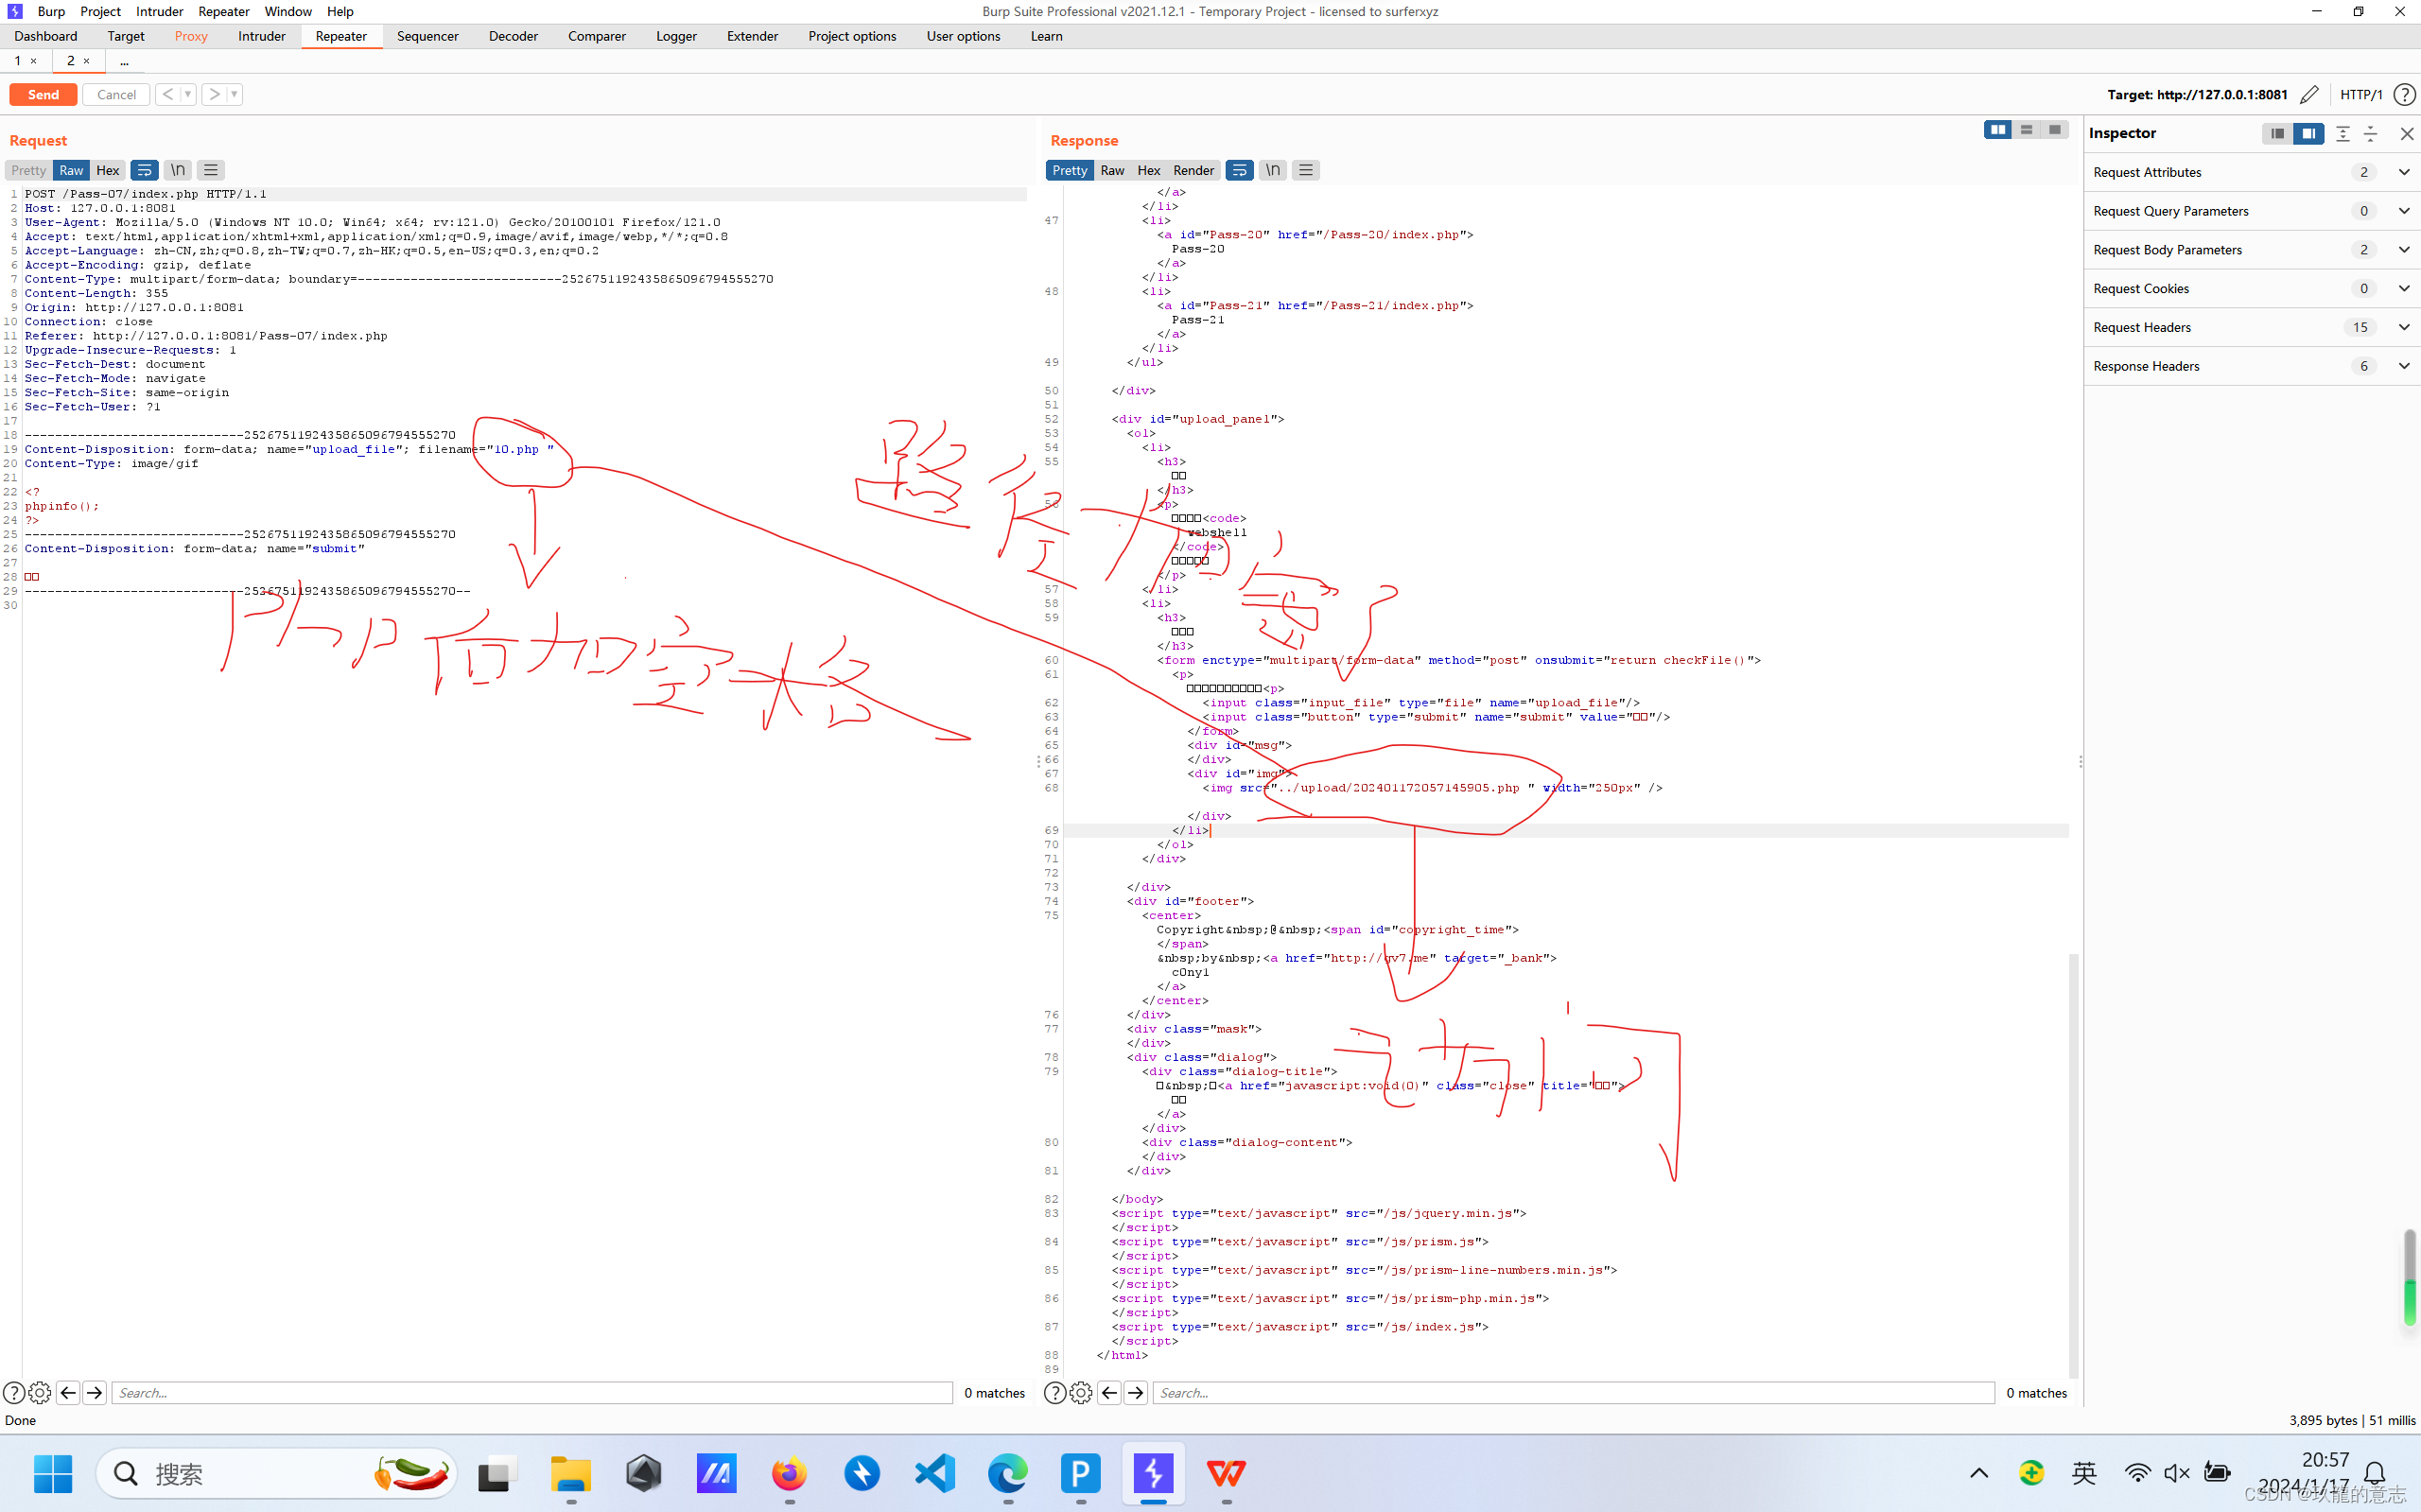Toggle non-printable characters in the Request editor

178,170
